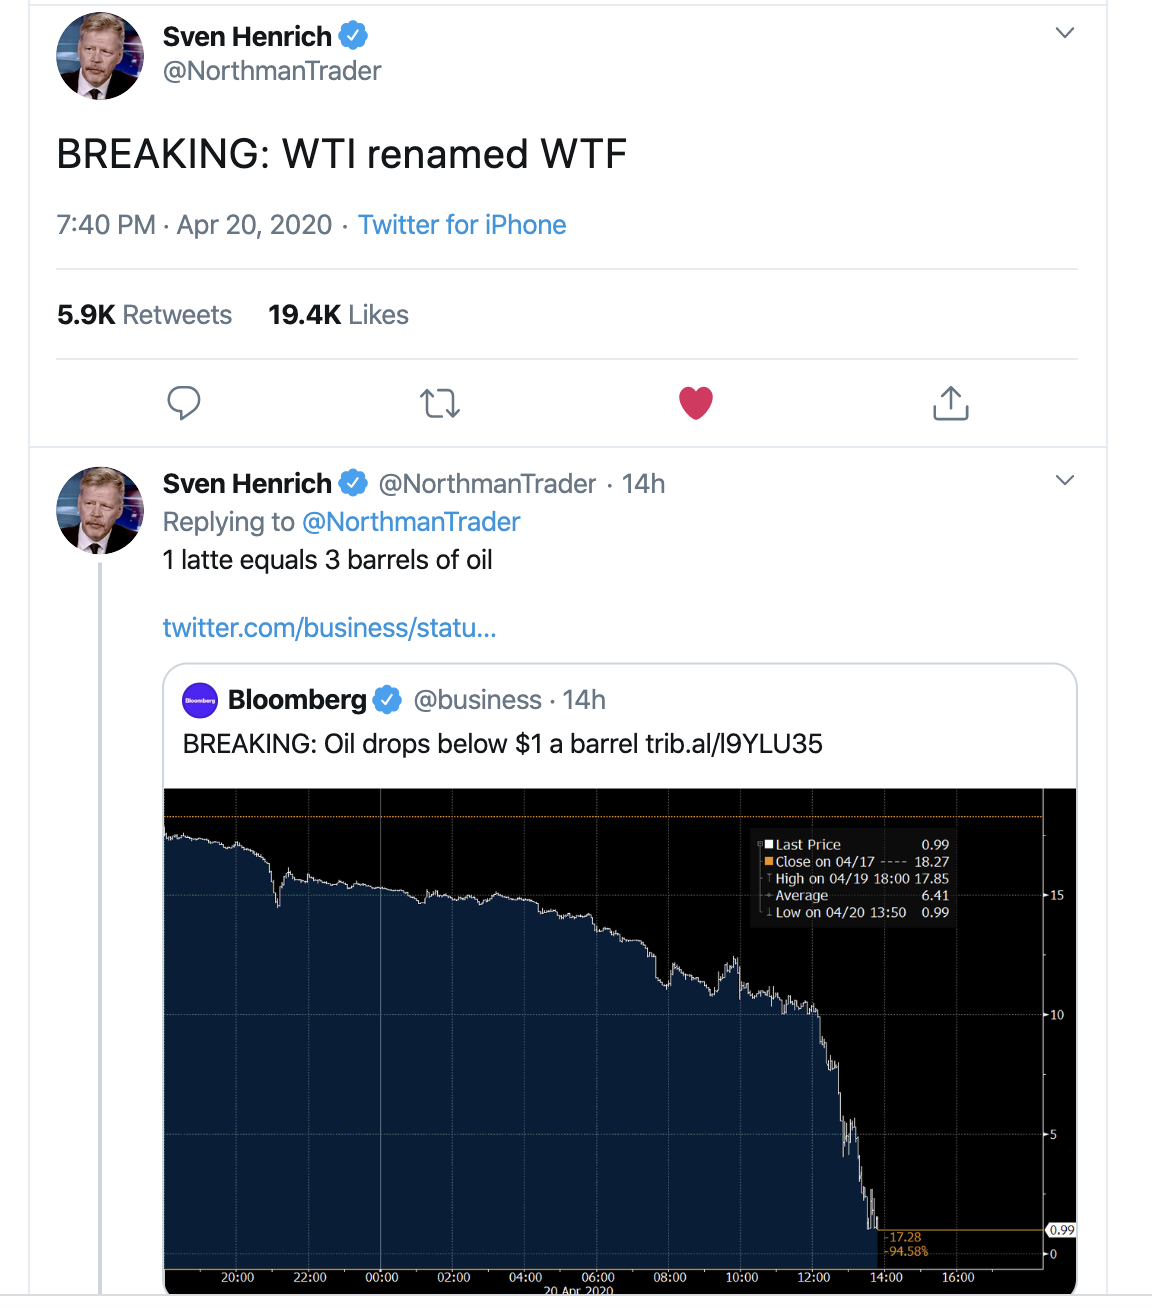Open the Twitter for iPhone link
Screen dimensions: 1152x1308
point(462,225)
